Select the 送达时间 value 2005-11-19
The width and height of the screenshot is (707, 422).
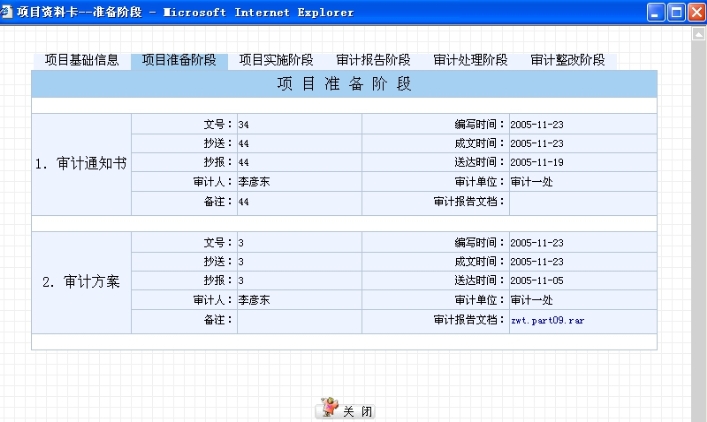[x=537, y=163]
